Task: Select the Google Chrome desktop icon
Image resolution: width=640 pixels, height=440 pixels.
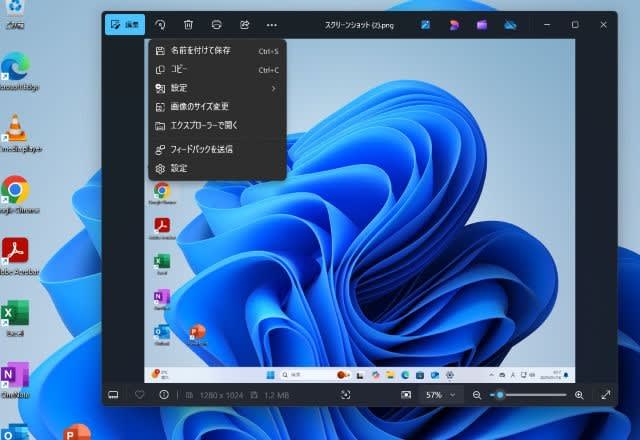Action: click(16, 195)
